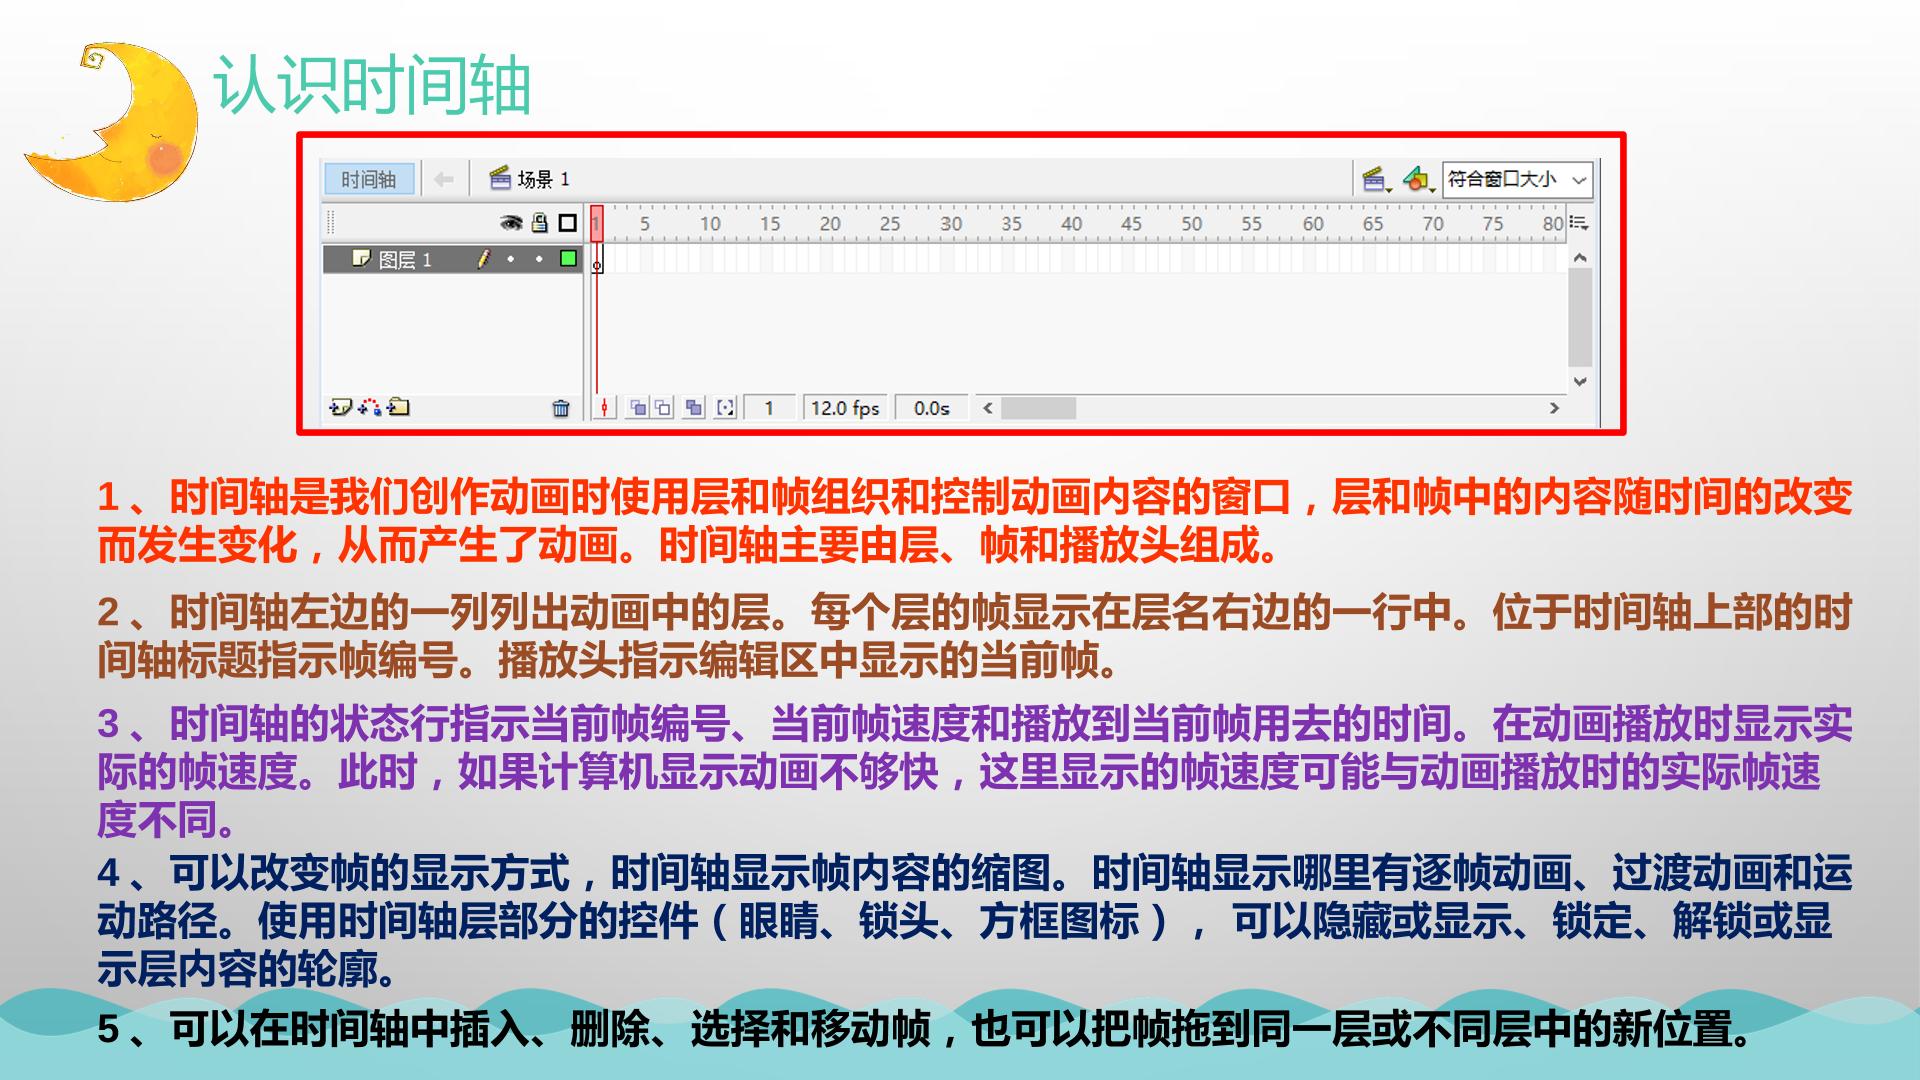Image resolution: width=1920 pixels, height=1080 pixels.
Task: Delete layer with the trash icon
Action: tap(561, 408)
